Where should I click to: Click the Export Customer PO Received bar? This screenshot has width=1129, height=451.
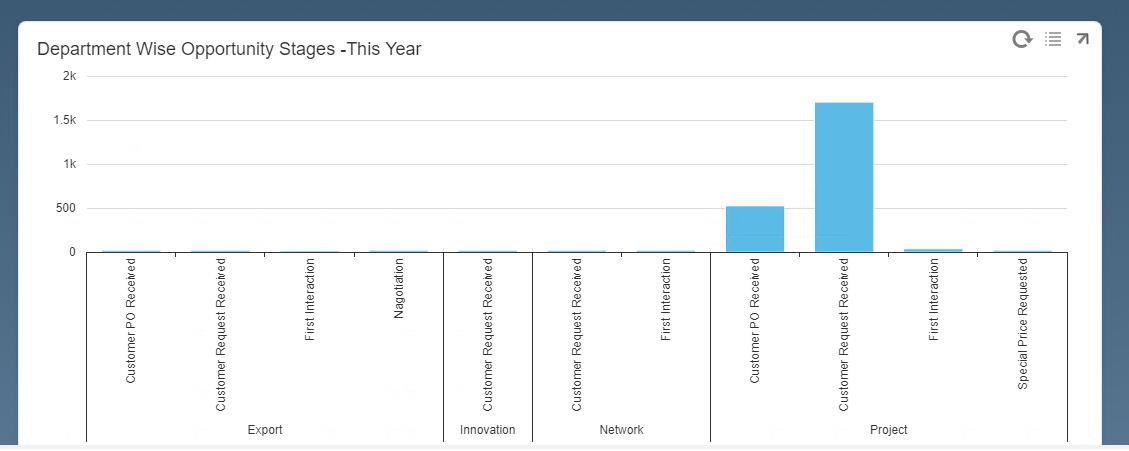point(131,251)
